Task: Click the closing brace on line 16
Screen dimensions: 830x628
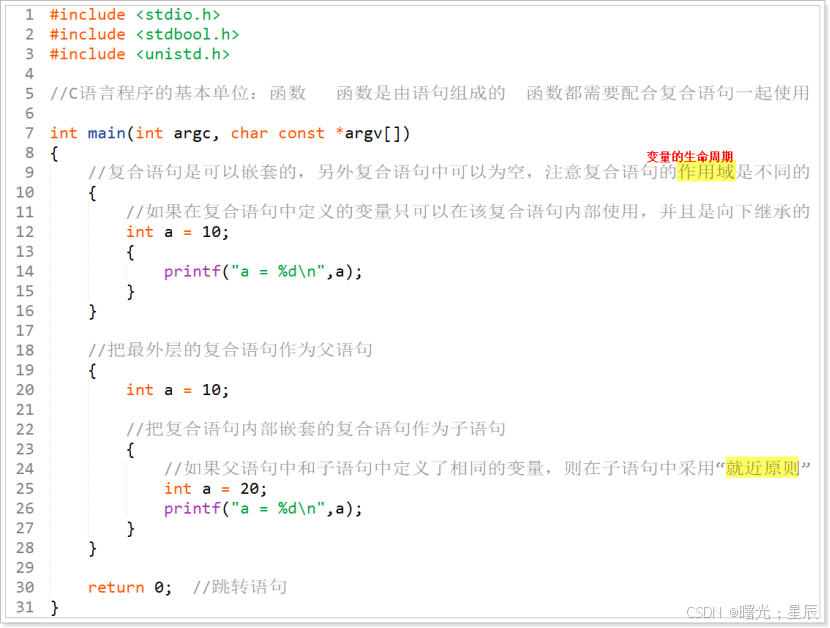Action: click(92, 311)
